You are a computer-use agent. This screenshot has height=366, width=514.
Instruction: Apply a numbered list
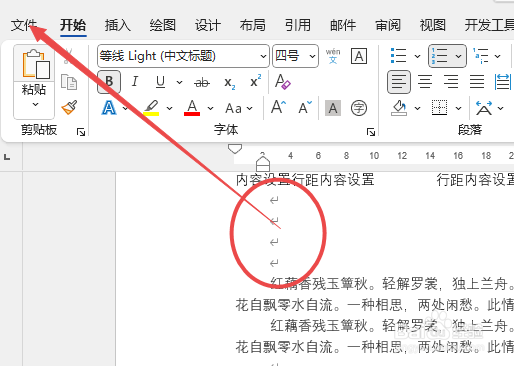coord(439,56)
